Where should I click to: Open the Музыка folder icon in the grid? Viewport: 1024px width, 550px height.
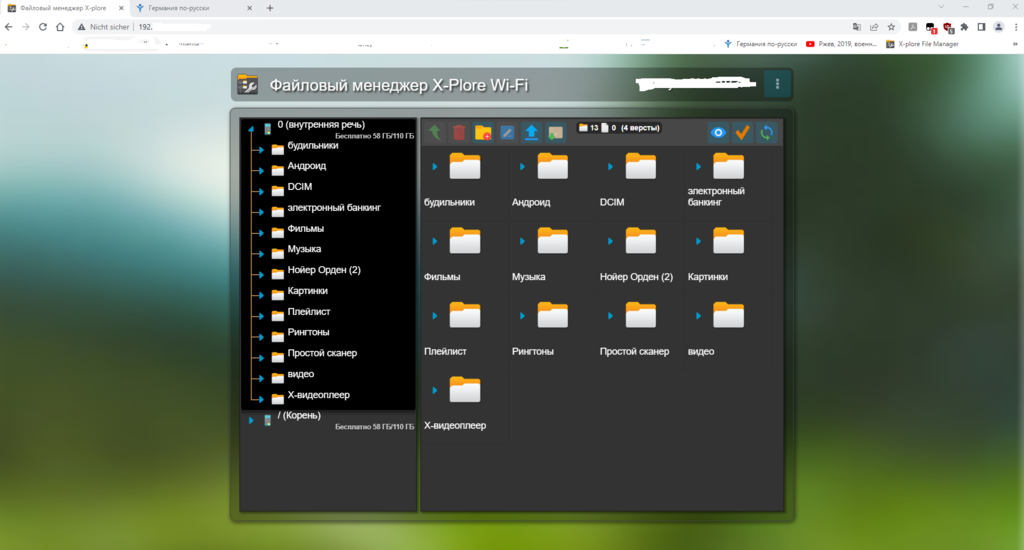coord(552,240)
